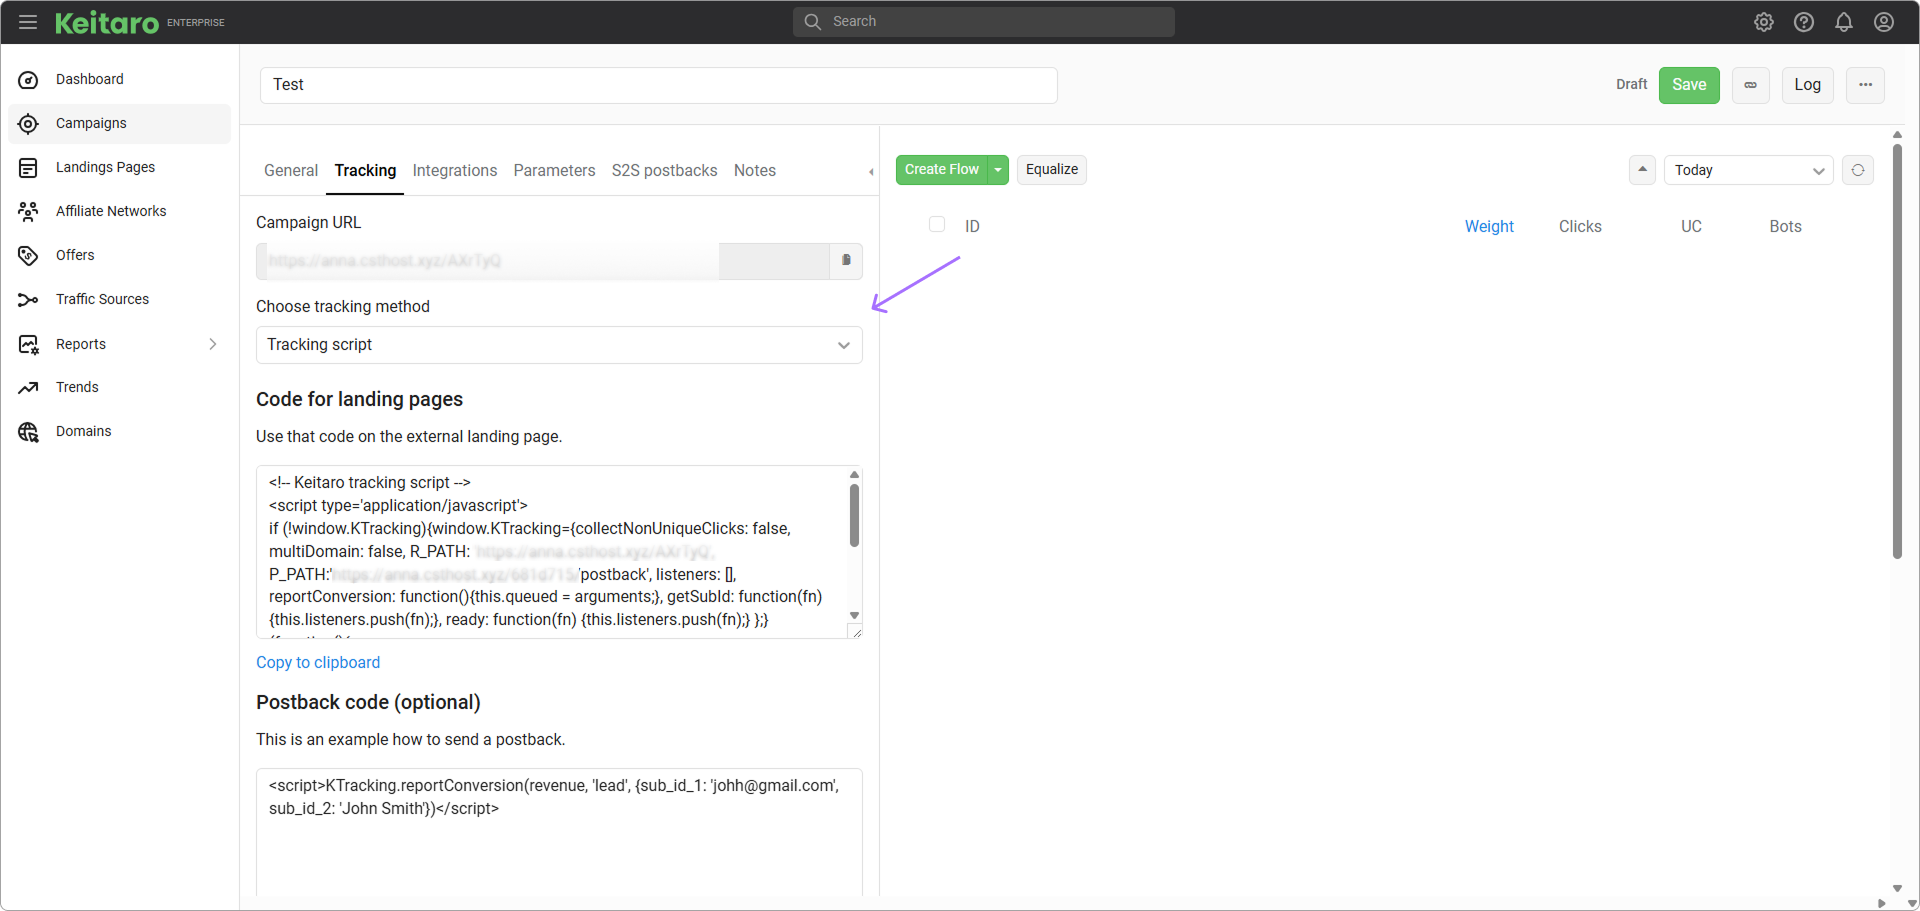Click Copy to clipboard link
Image resolution: width=1920 pixels, height=911 pixels.
(318, 663)
